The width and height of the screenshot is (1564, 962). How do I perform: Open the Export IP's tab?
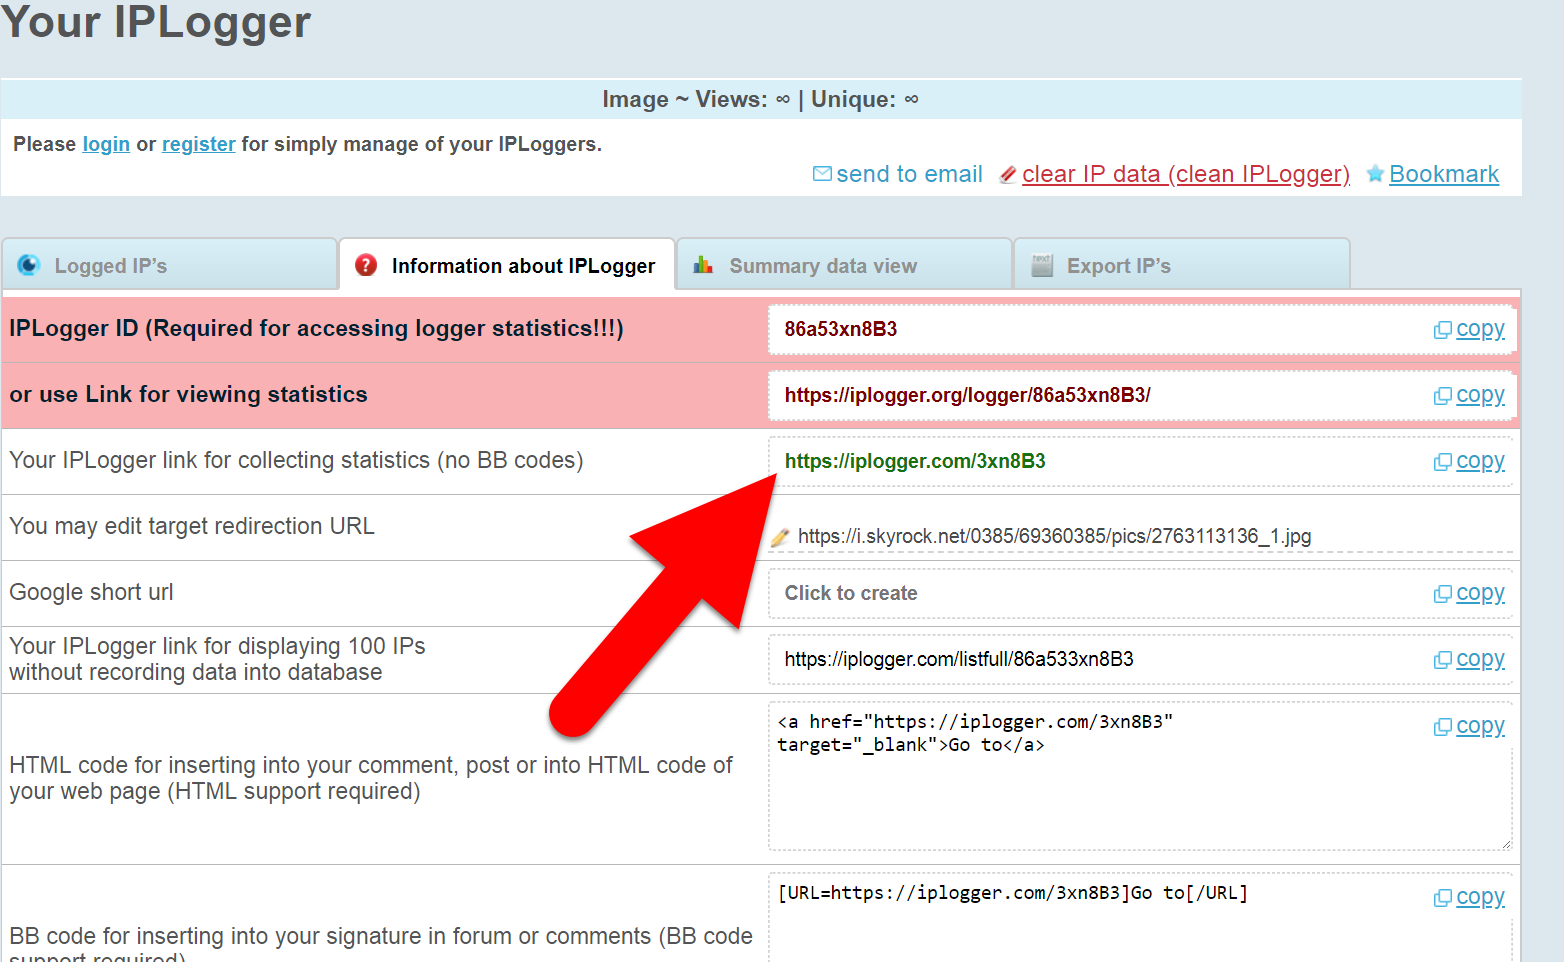pyautogui.click(x=1182, y=265)
